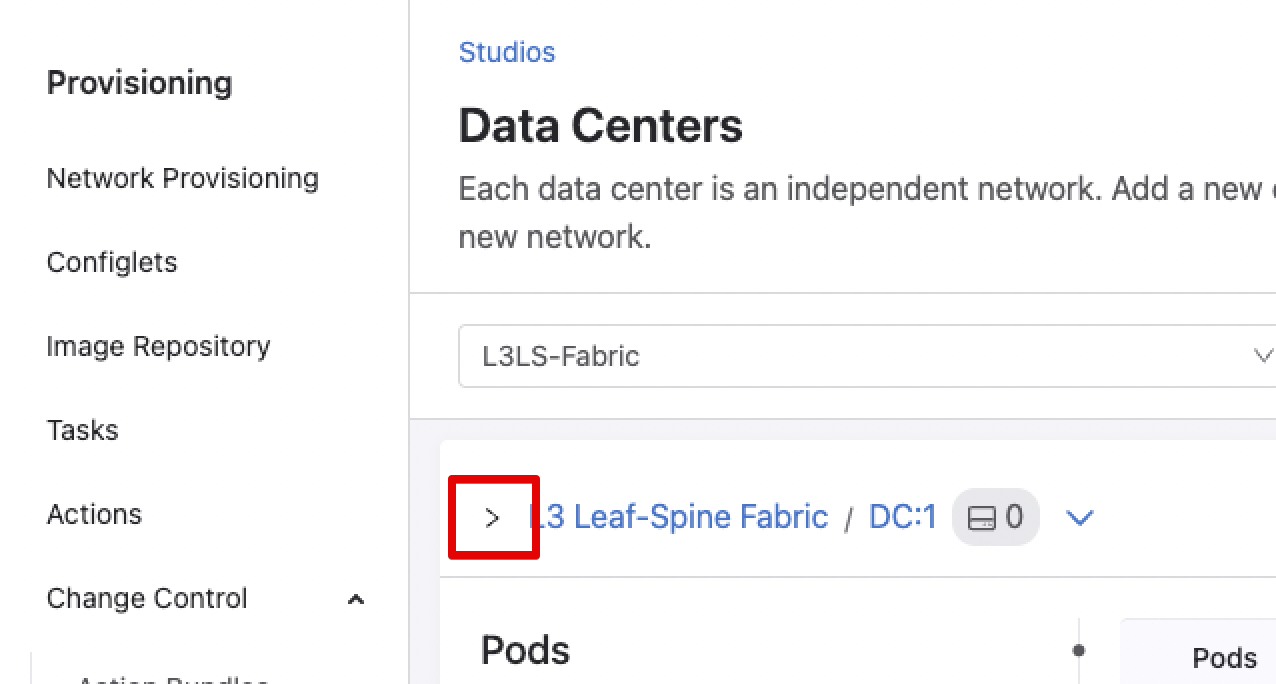Click the dot handle on panel divider

1078,651
